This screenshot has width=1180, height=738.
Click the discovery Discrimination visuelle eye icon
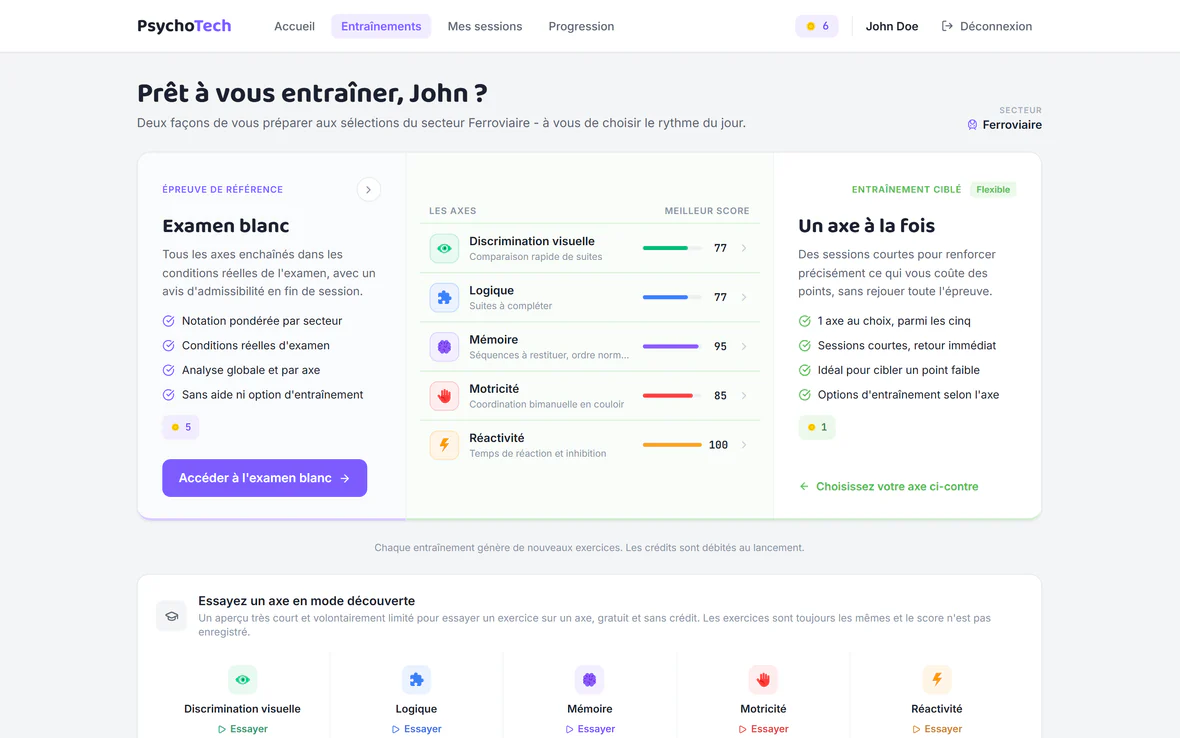point(242,679)
